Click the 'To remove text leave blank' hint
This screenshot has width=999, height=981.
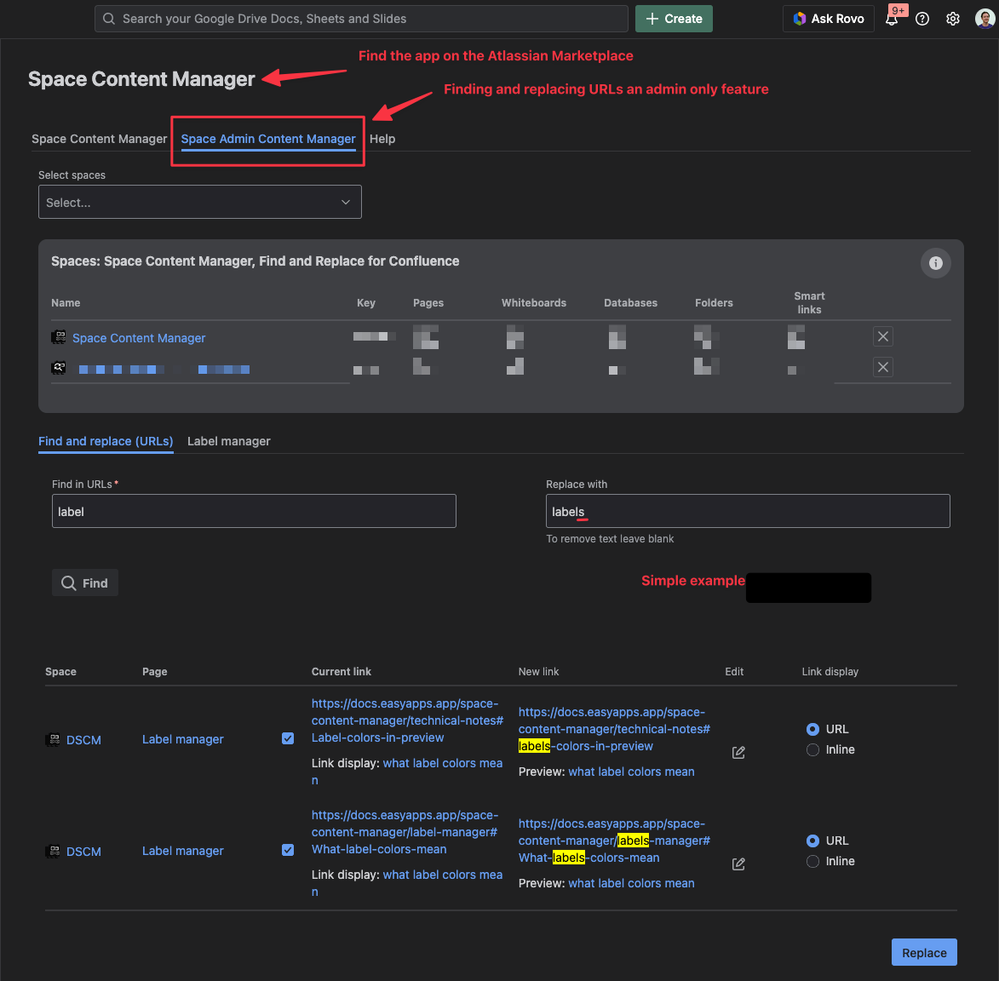coord(610,539)
